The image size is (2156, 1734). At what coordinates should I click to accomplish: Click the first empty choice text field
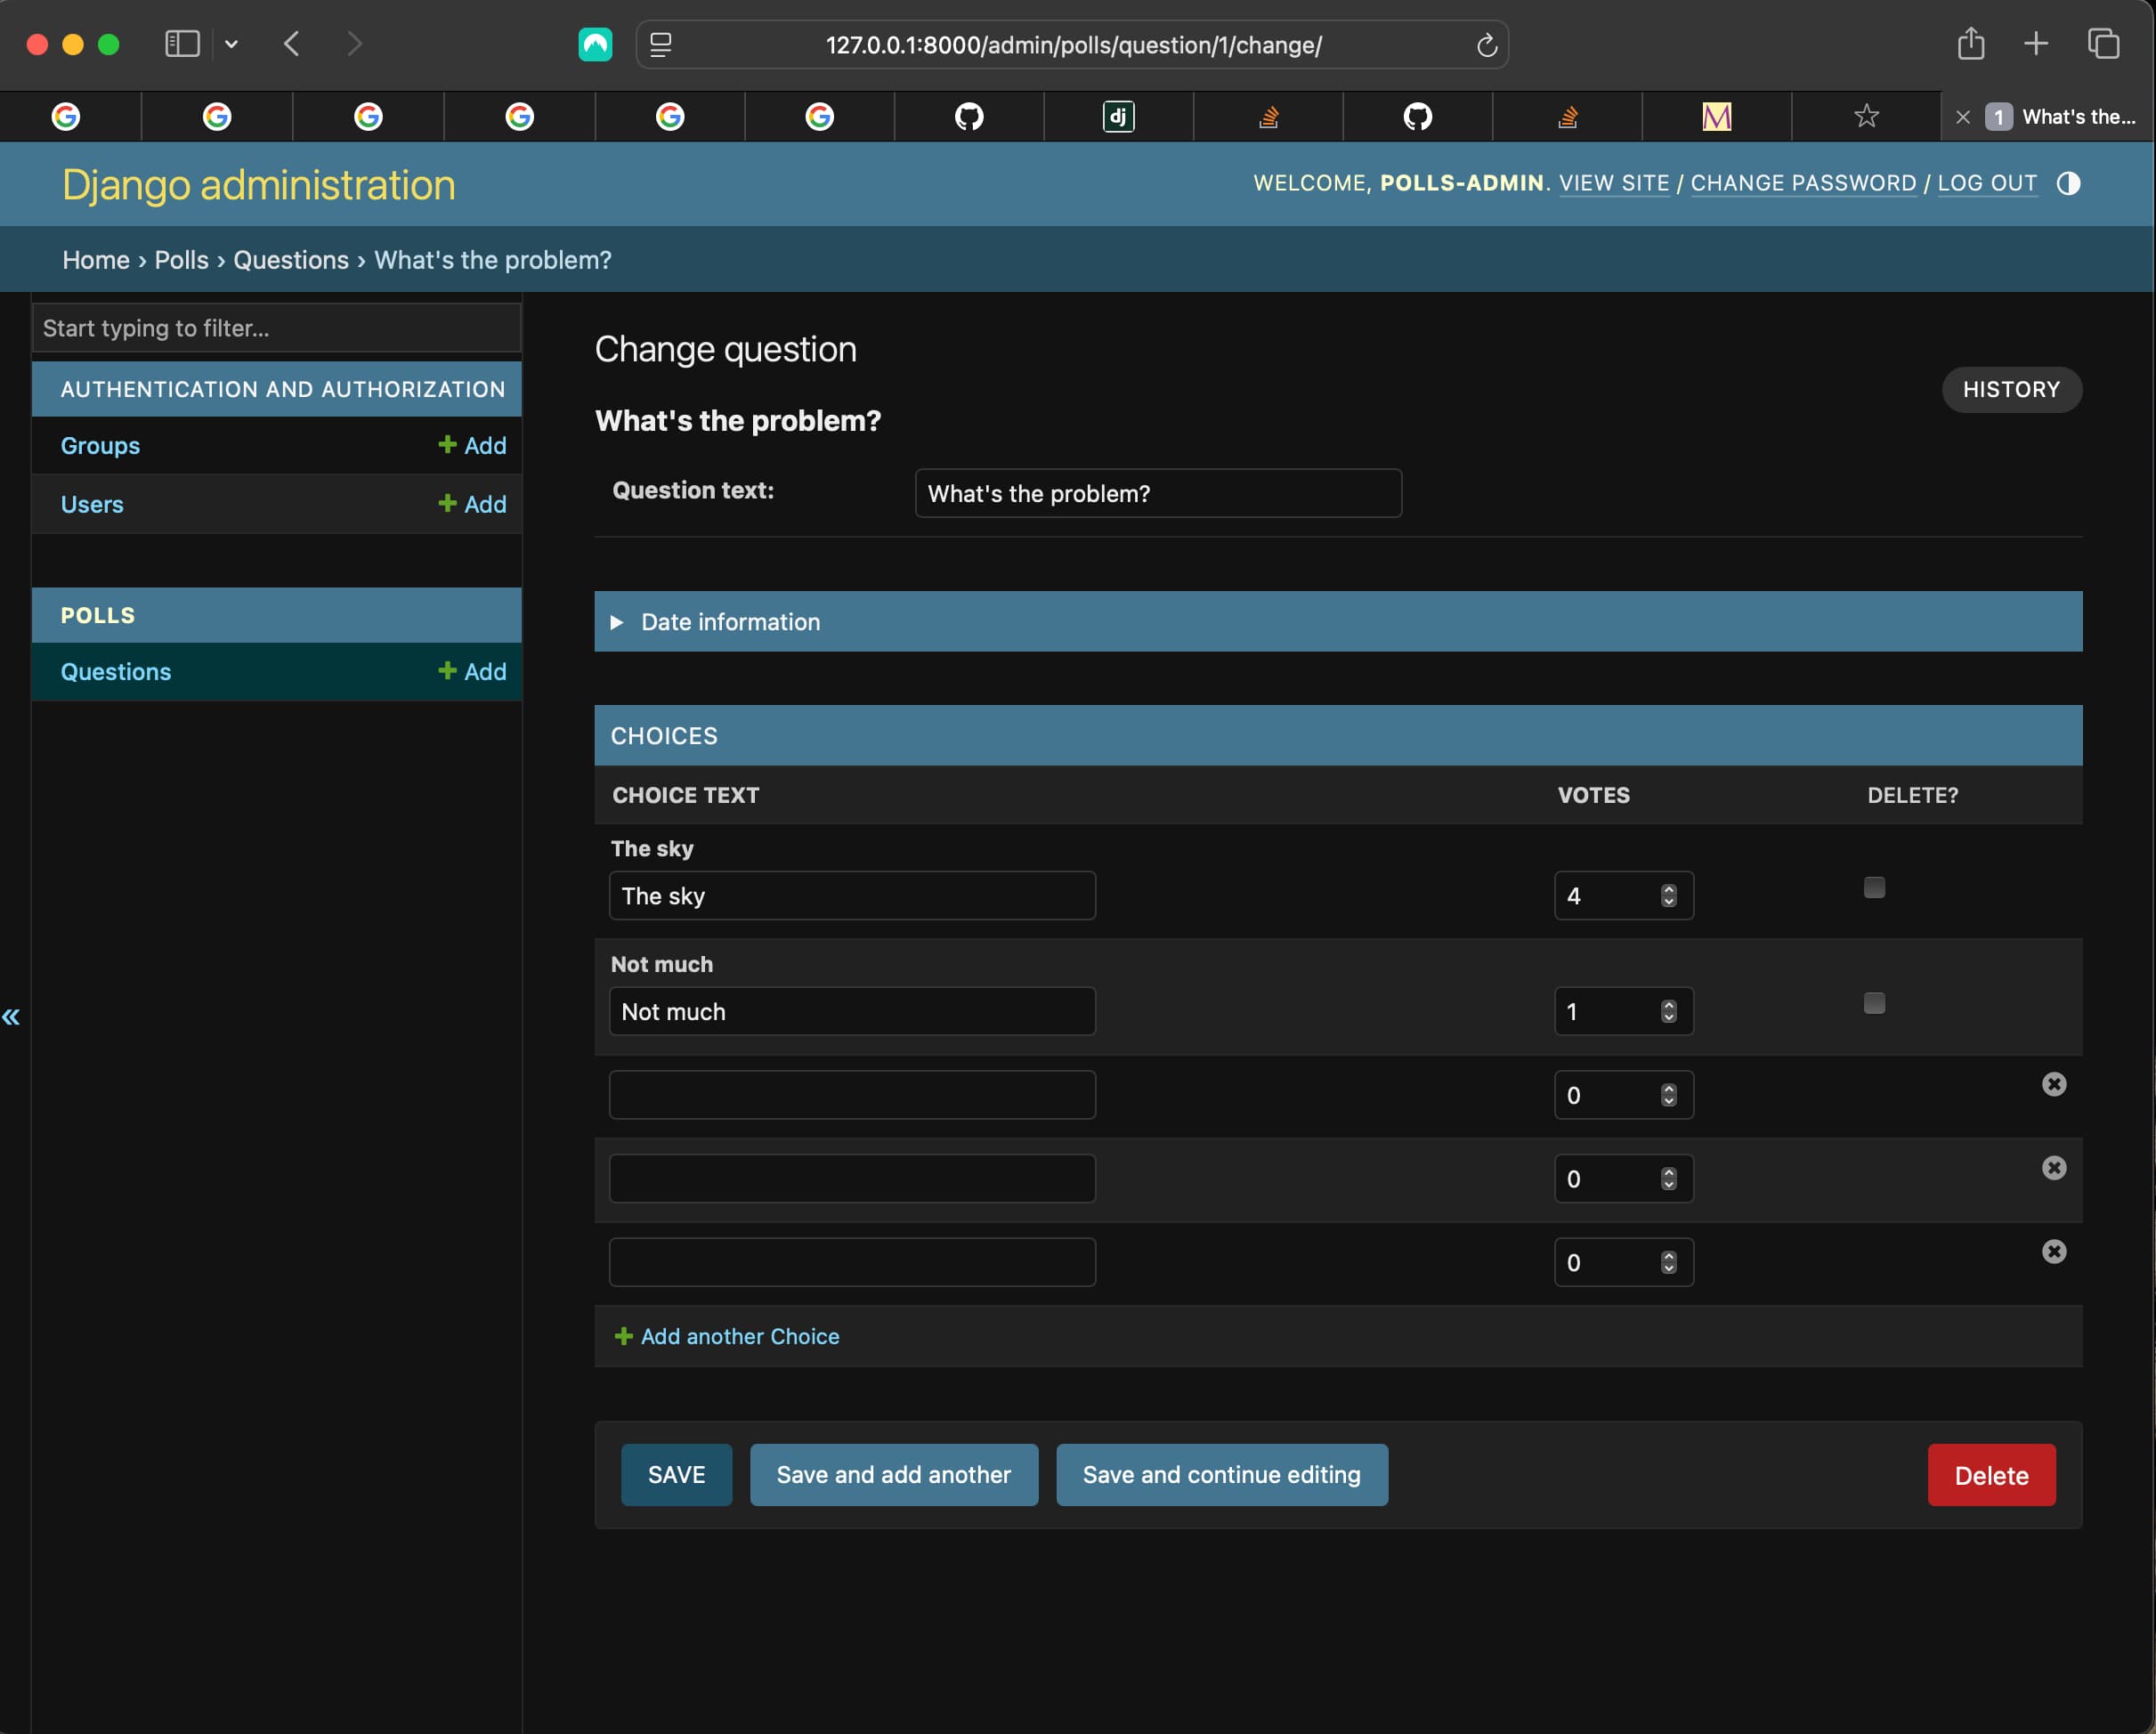pyautogui.click(x=852, y=1096)
